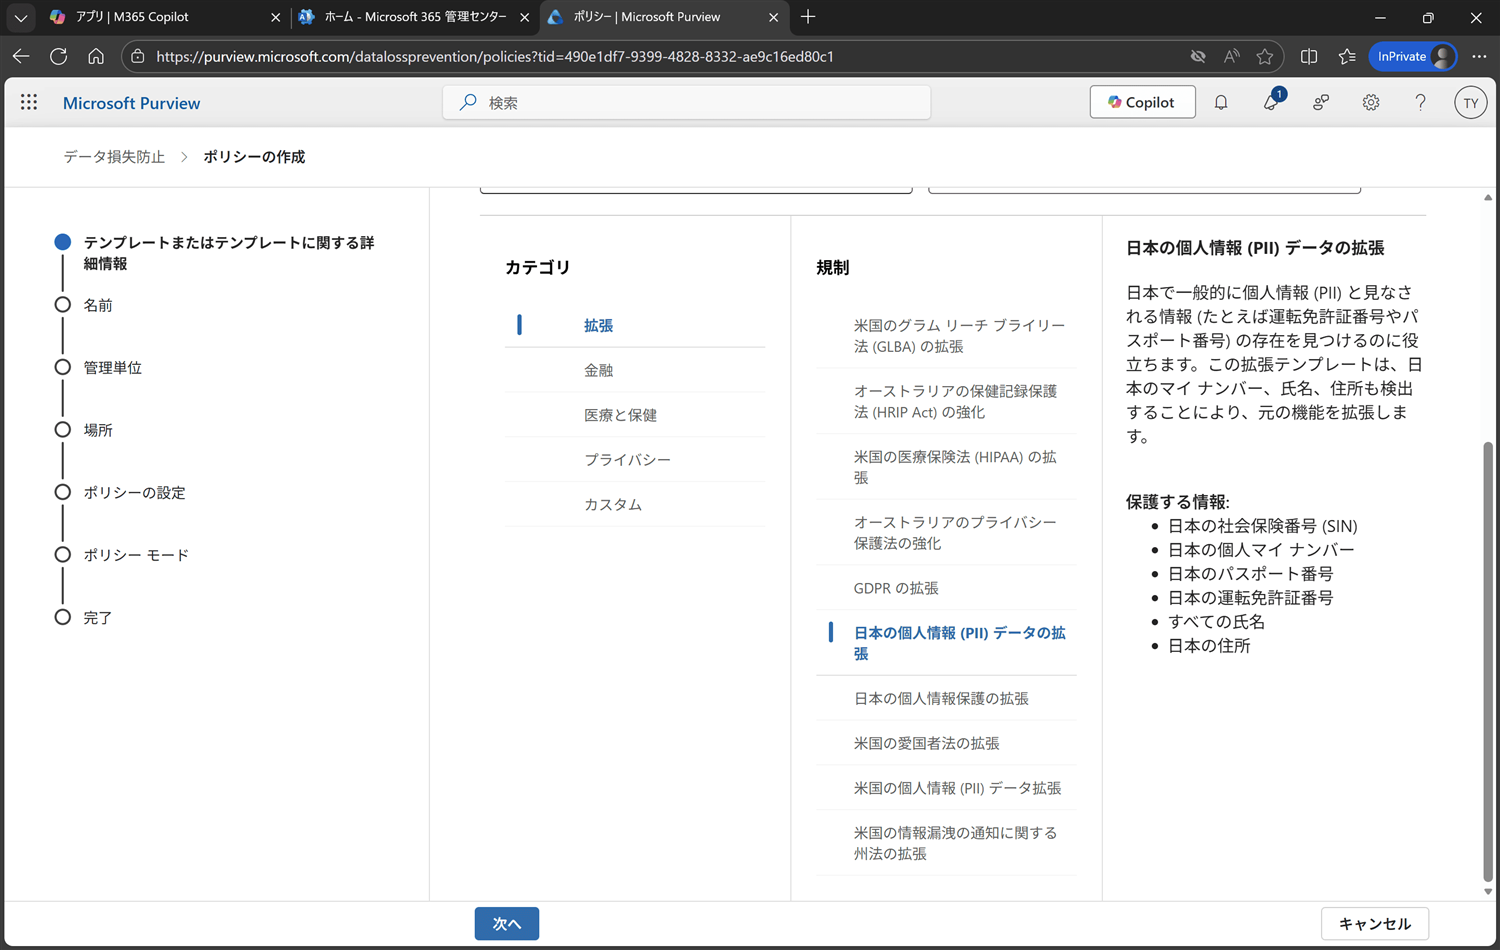Click the テンプレート details wizard step
The image size is (1500, 950).
pos(228,253)
